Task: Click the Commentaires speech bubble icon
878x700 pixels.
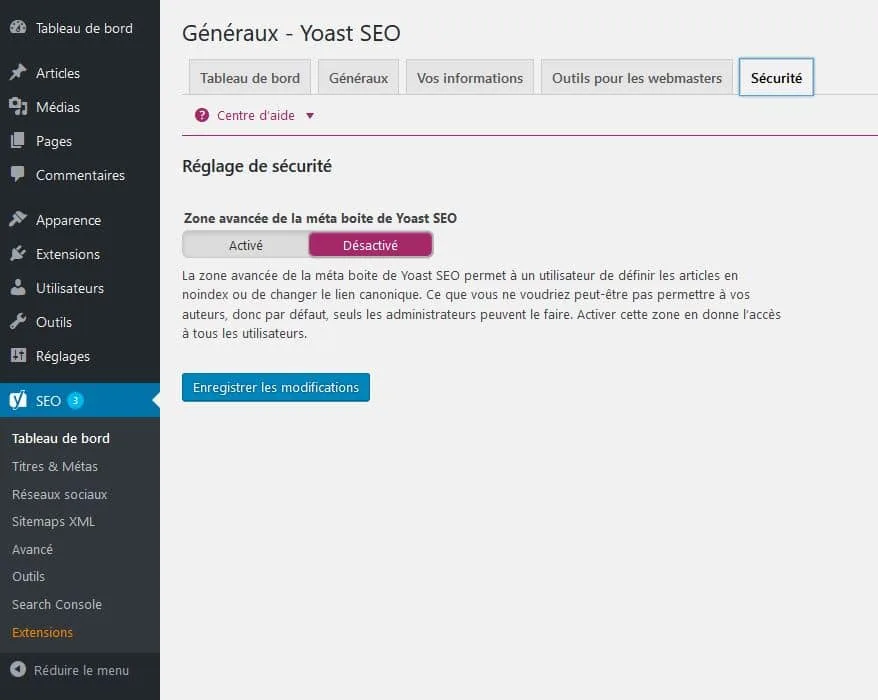Action: tap(18, 174)
